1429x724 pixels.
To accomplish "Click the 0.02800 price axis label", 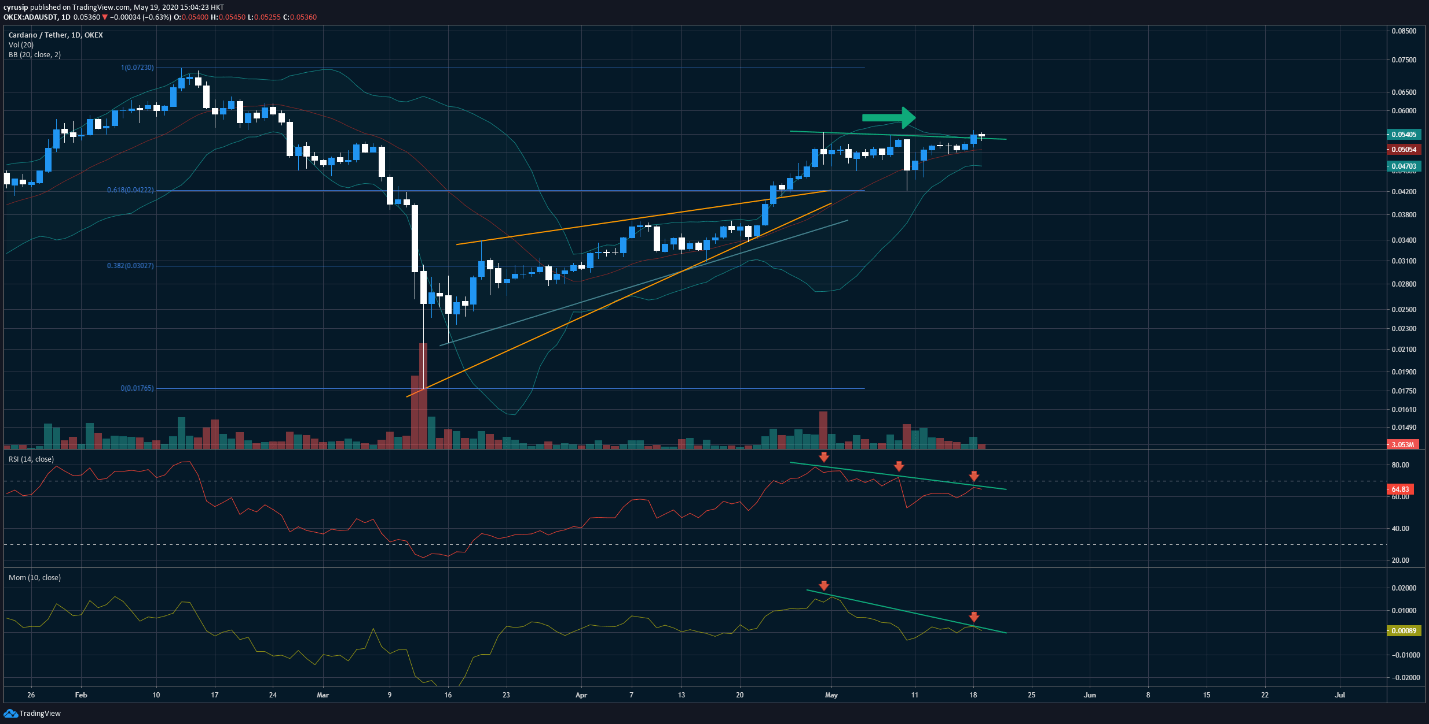I will (x=1404, y=284).
